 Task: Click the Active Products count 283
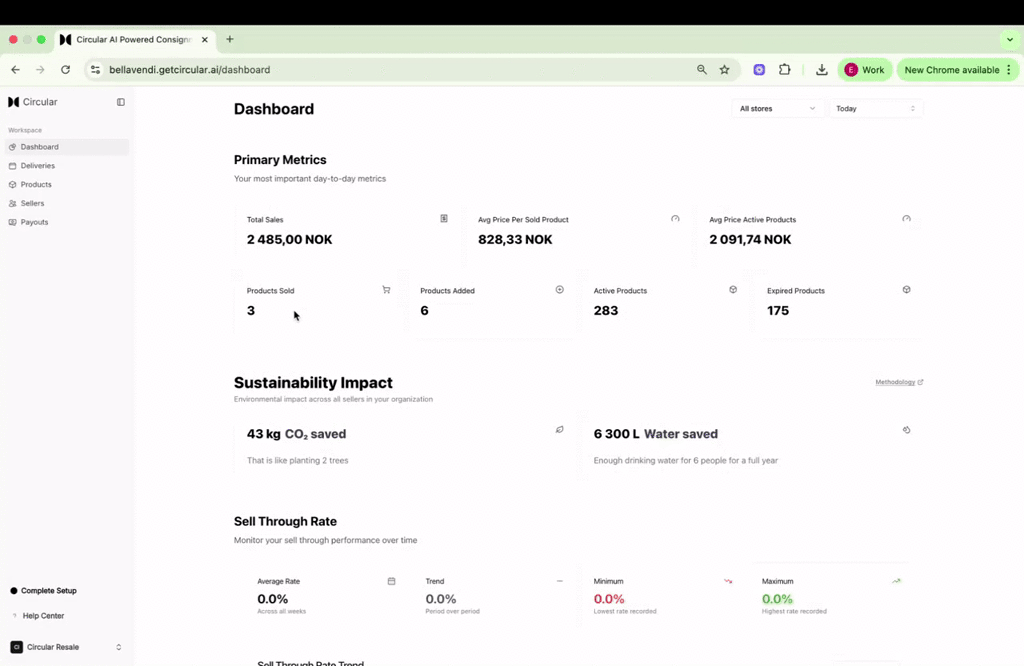click(x=605, y=311)
